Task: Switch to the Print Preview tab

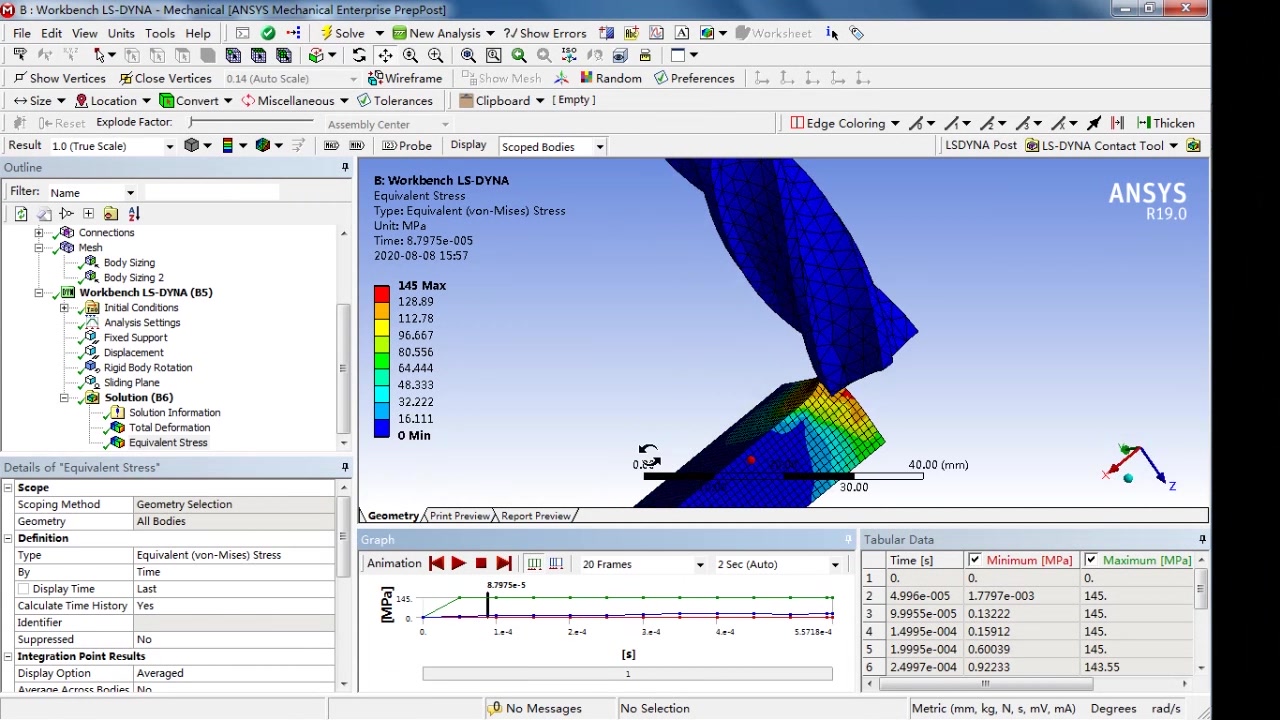Action: tap(460, 516)
